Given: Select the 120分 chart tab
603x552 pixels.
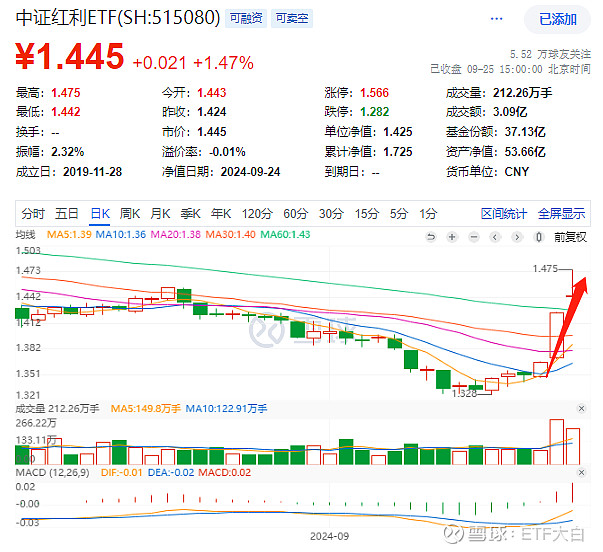Looking at the screenshot, I should pos(257,213).
